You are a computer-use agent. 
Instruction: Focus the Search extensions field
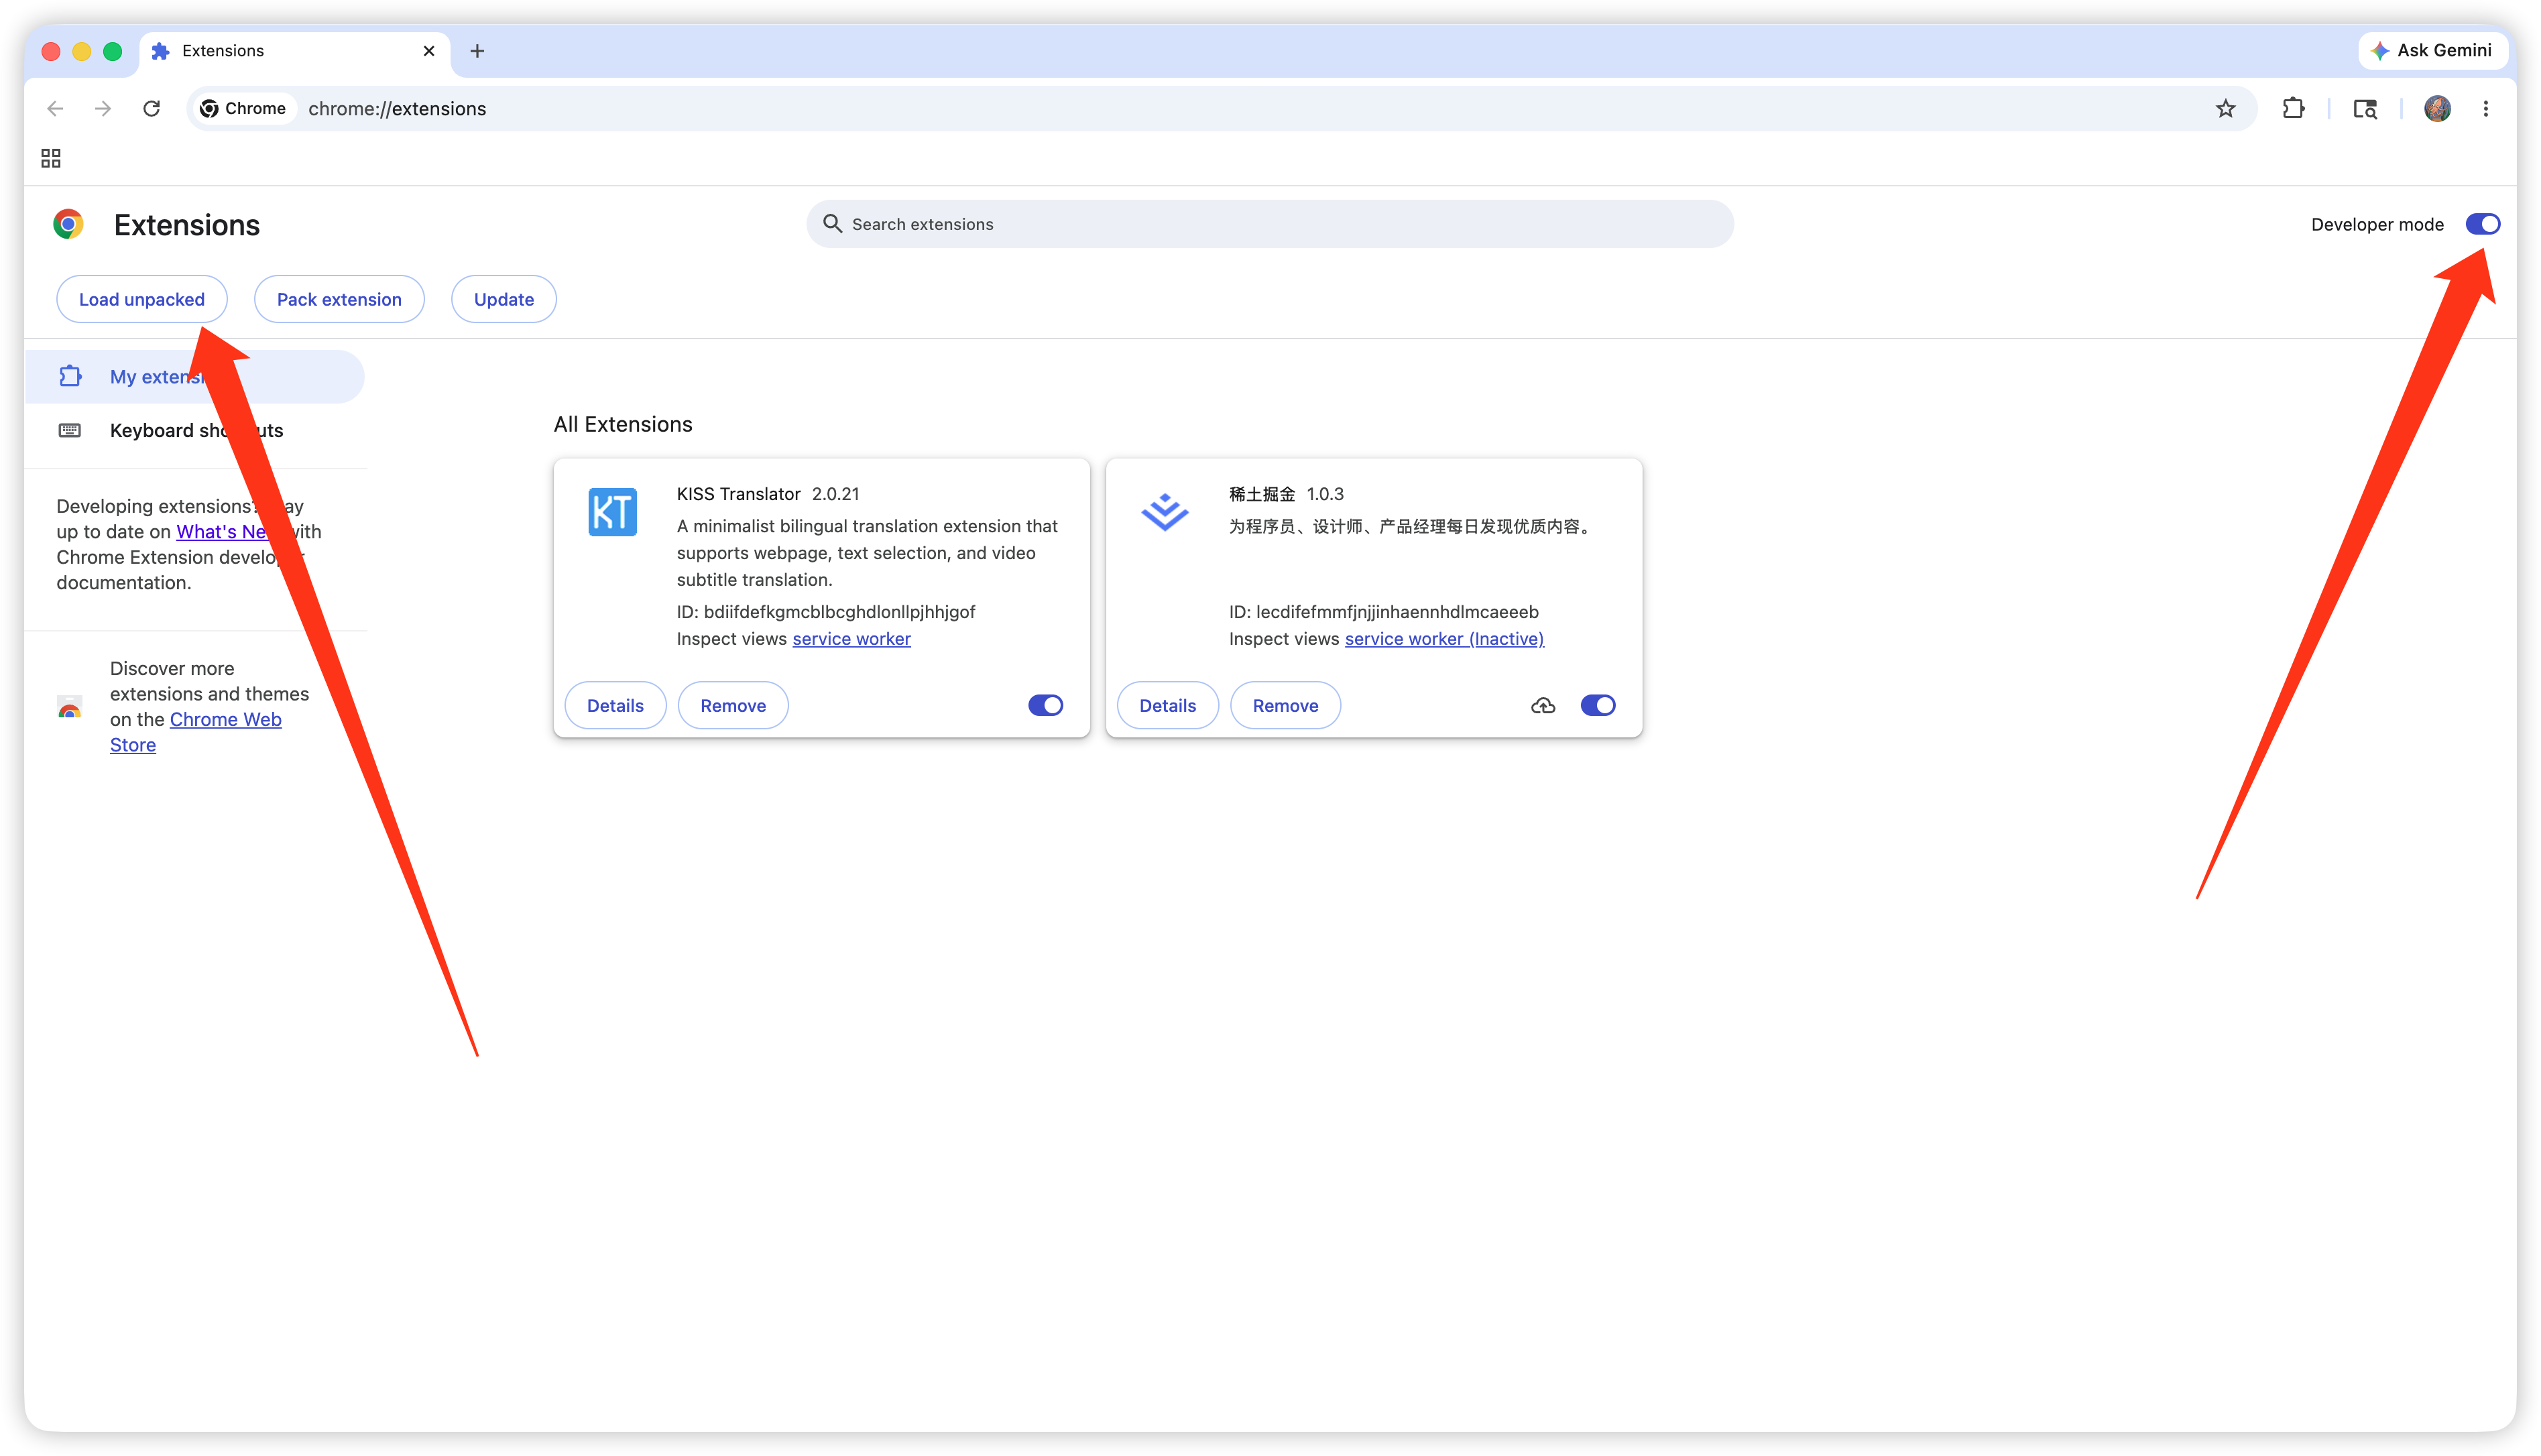coord(1270,224)
